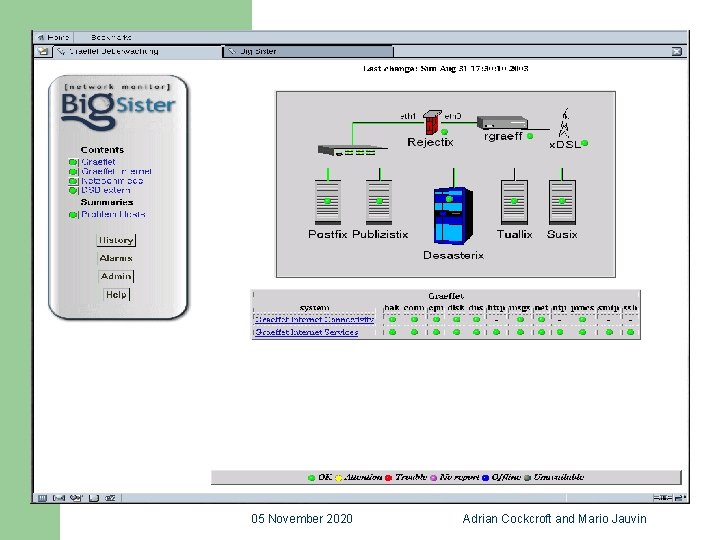Screen dimensions: 720x540
Task: Open the rgraeff router icon
Action: pos(502,122)
